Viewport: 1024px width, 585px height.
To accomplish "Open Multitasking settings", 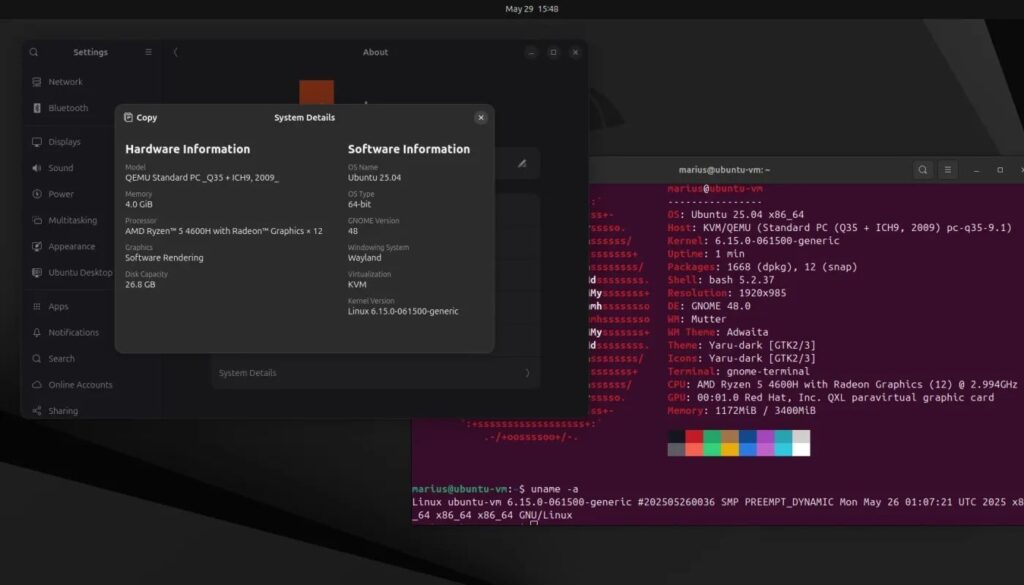I will [x=72, y=220].
